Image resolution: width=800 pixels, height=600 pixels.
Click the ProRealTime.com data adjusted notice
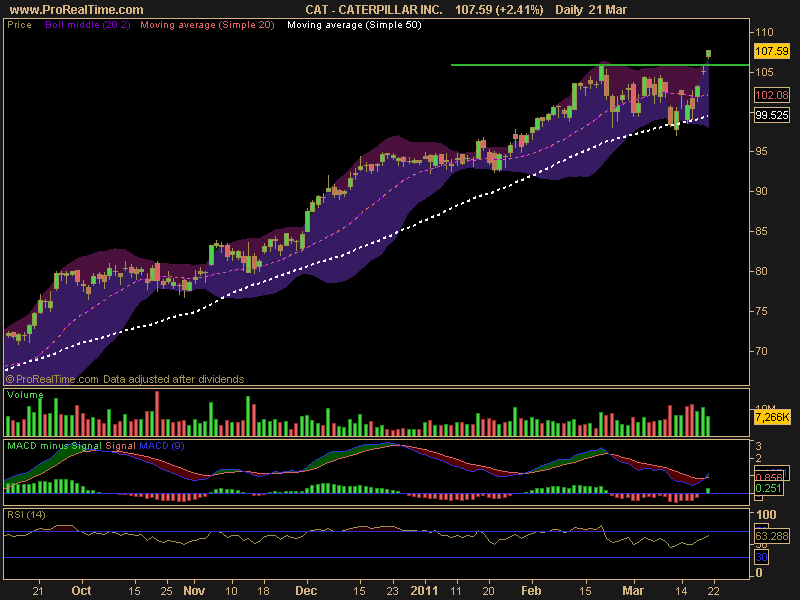pyautogui.click(x=124, y=379)
